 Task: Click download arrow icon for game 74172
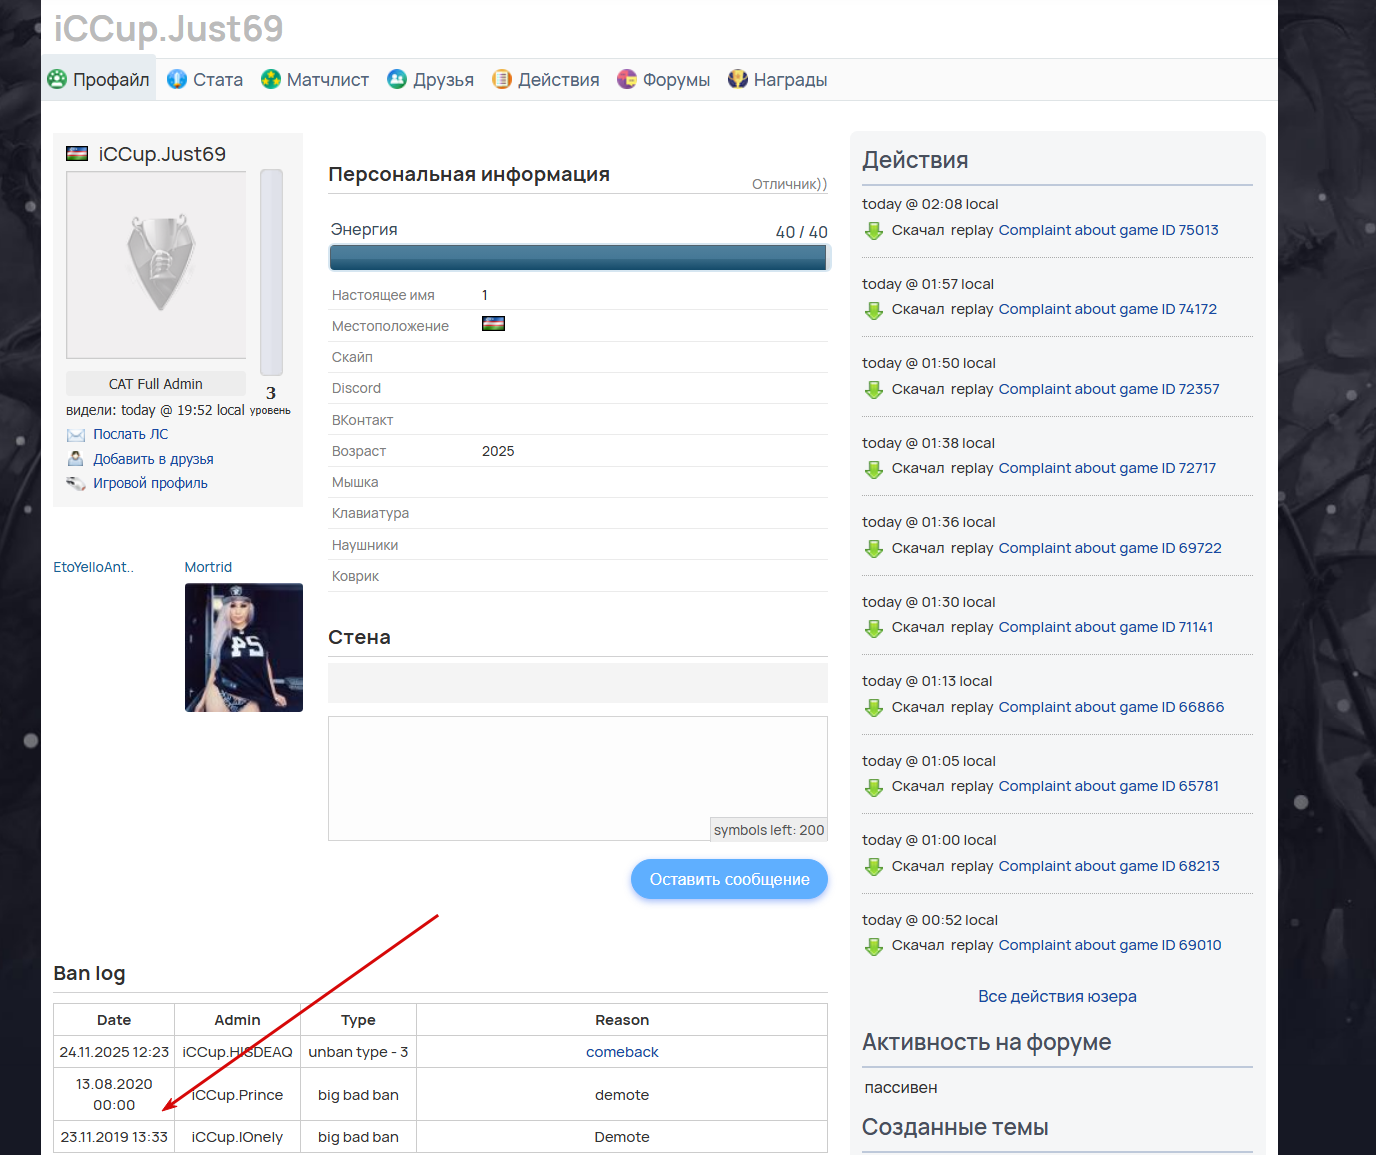(x=874, y=310)
